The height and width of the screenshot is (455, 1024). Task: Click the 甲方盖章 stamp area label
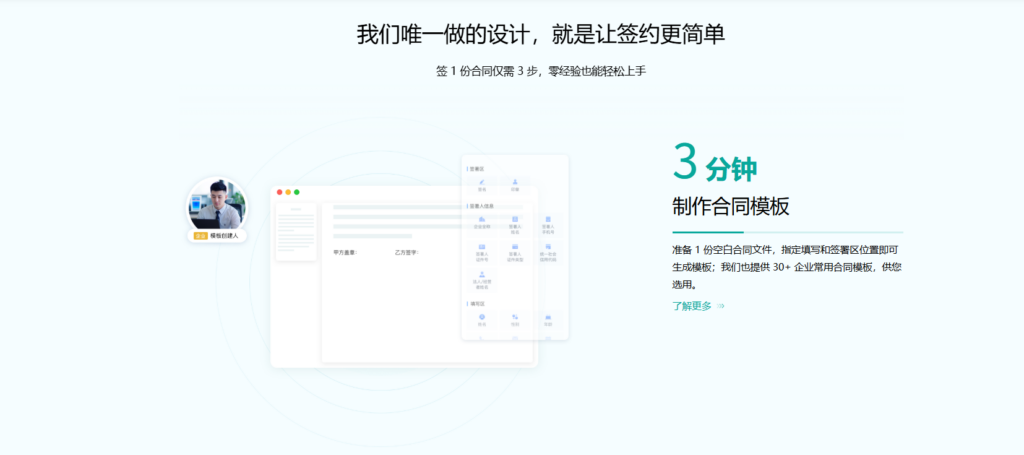coord(345,252)
